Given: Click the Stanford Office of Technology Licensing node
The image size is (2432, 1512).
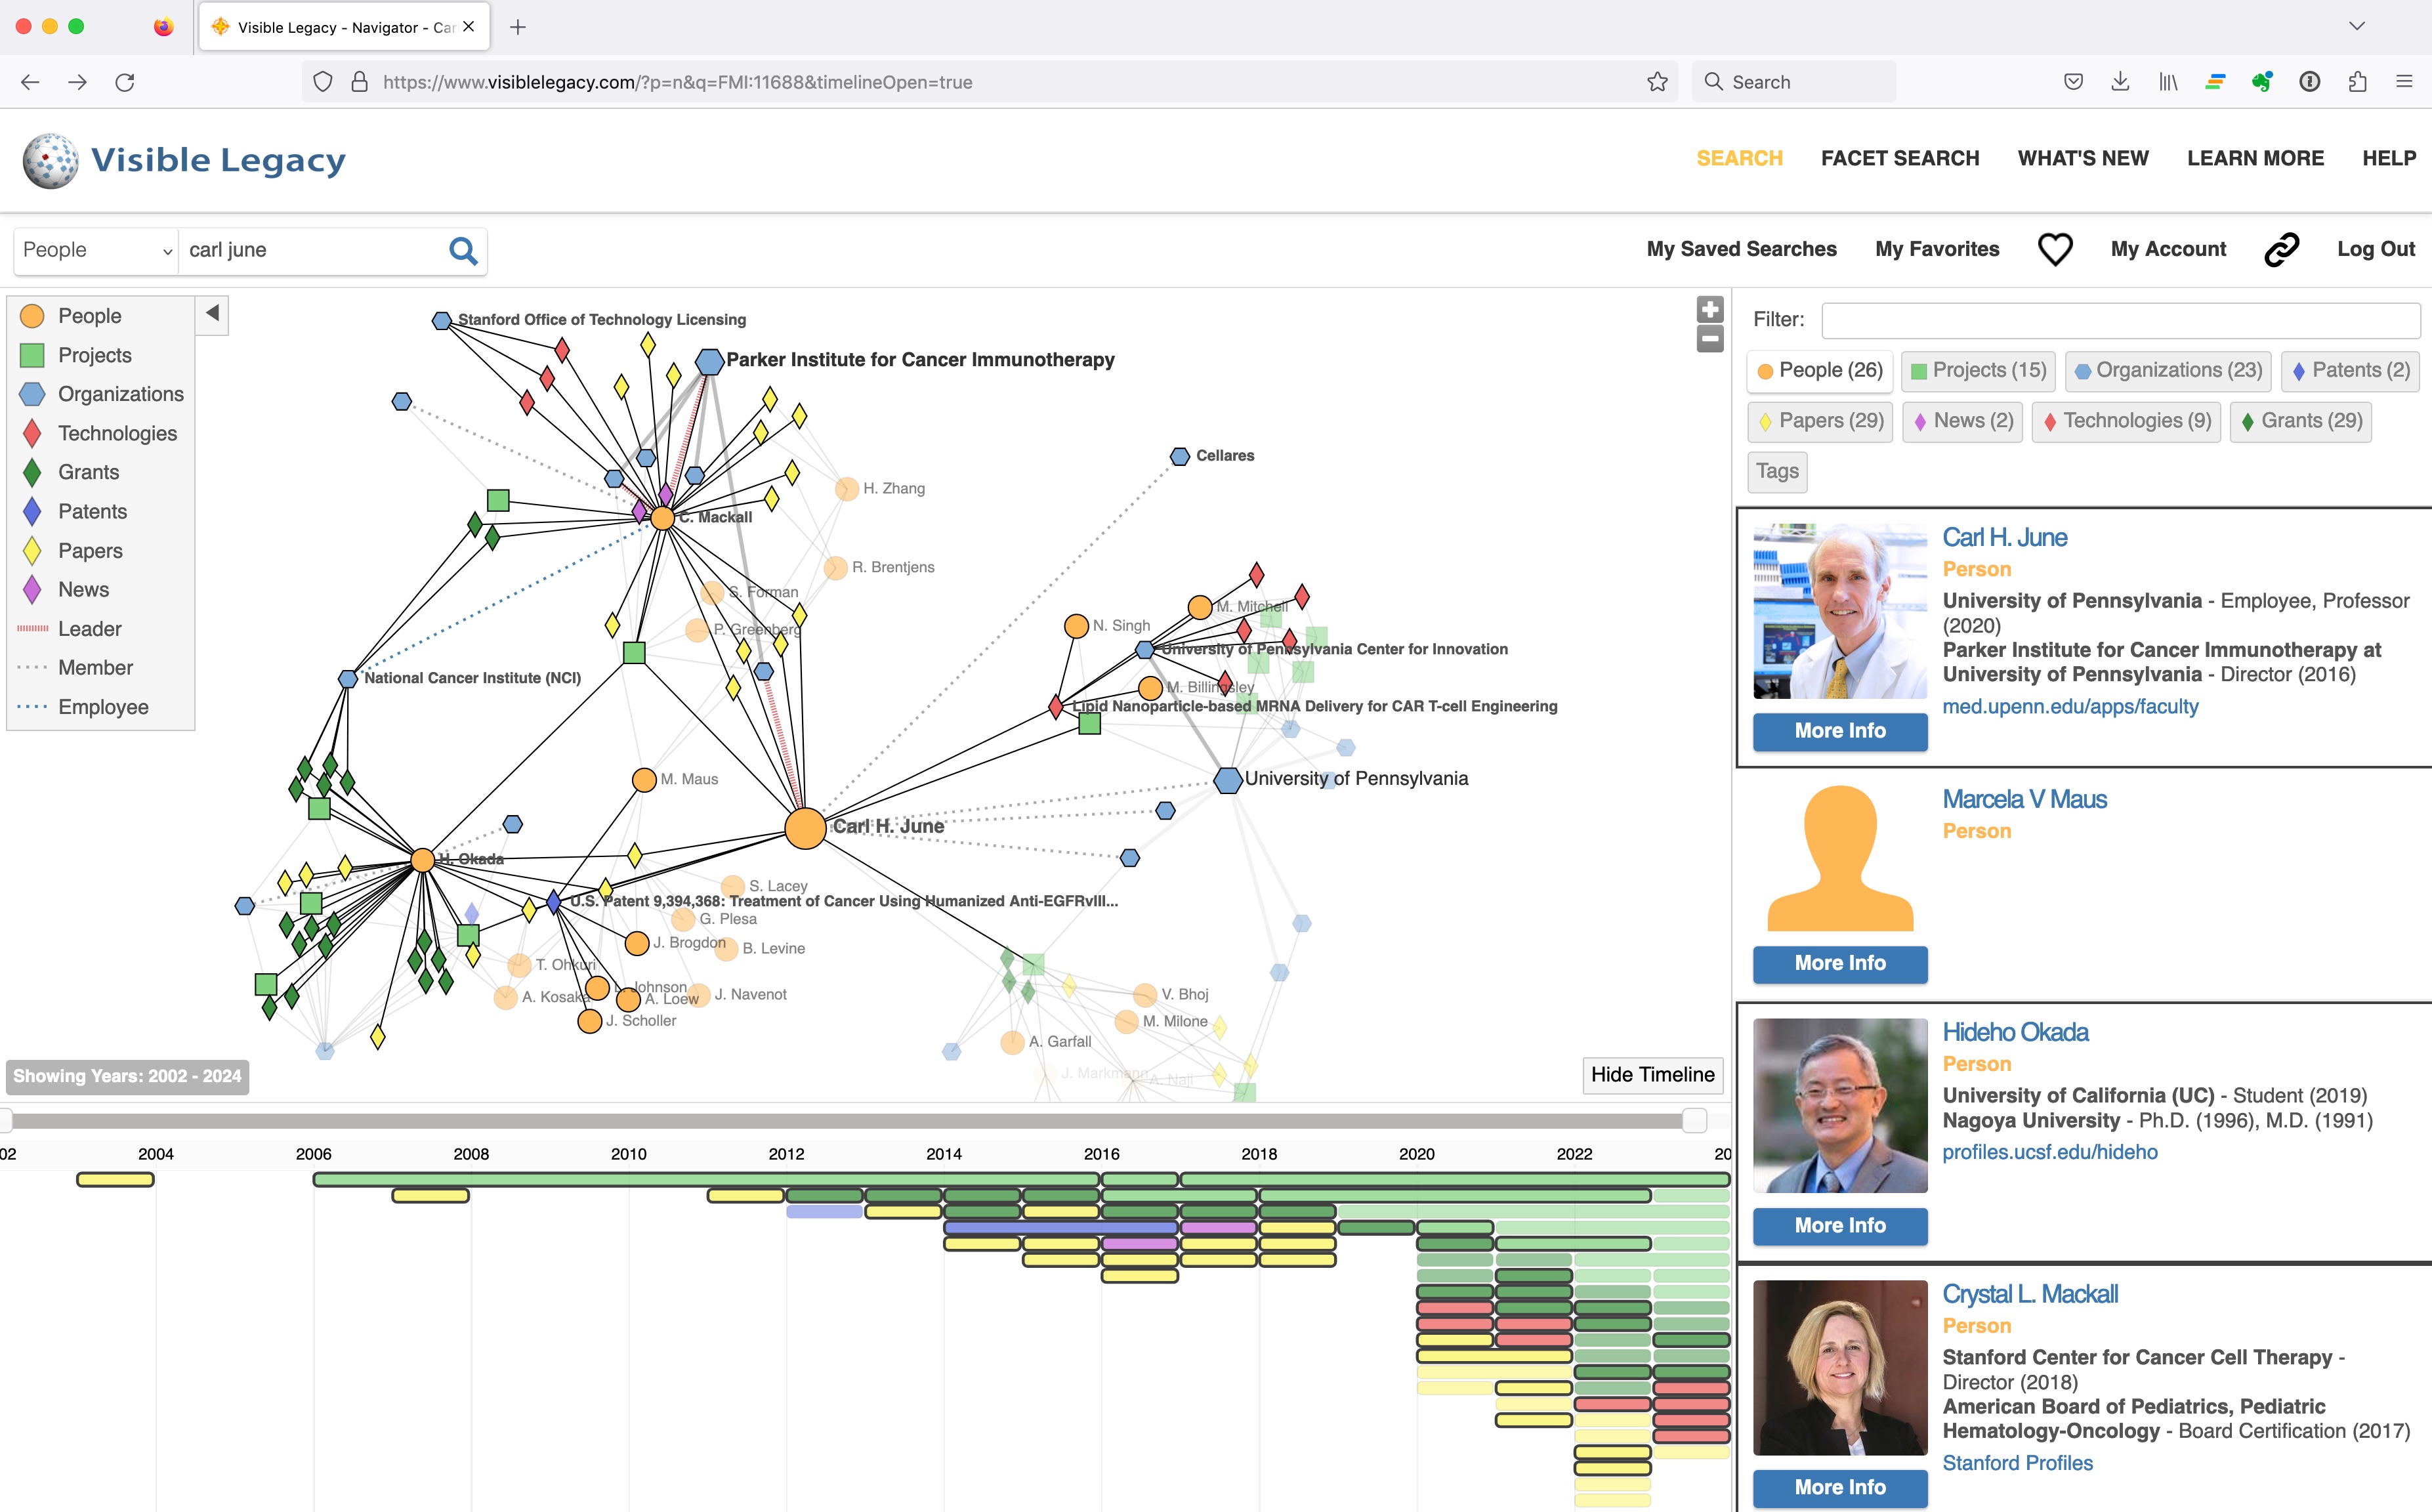Looking at the screenshot, I should click(x=441, y=321).
